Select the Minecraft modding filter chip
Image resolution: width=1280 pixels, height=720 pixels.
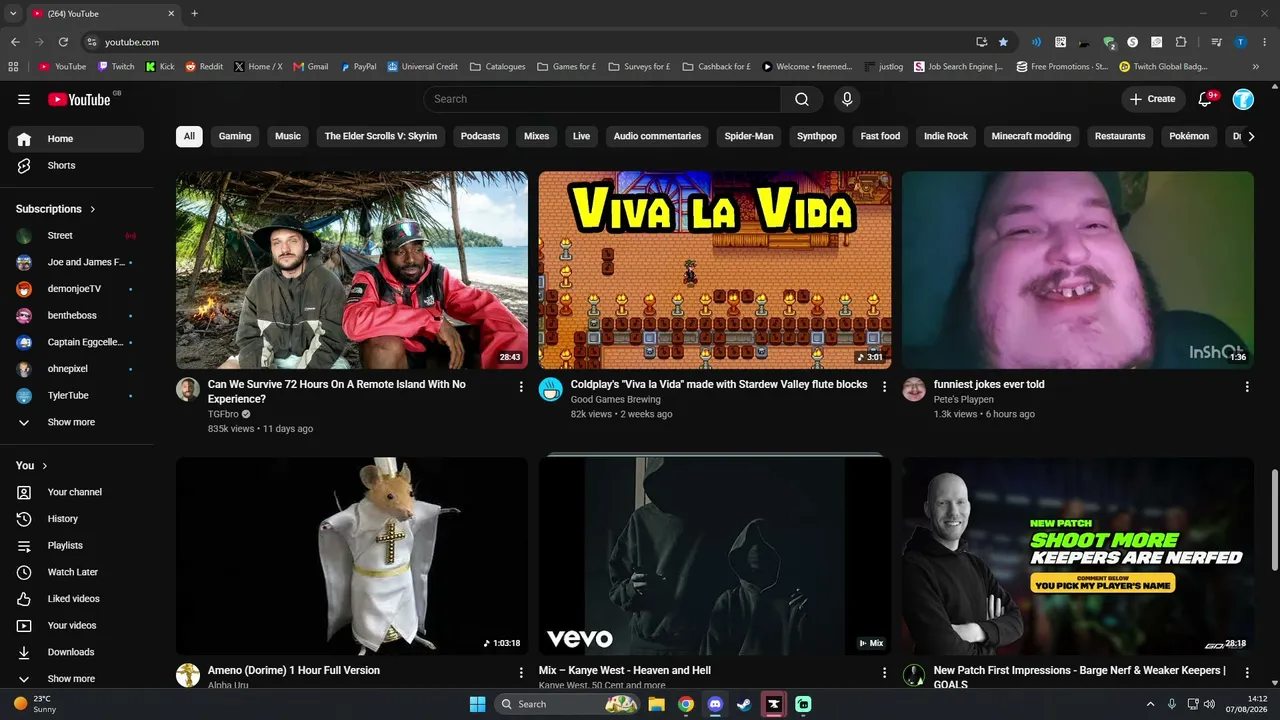coord(1031,136)
